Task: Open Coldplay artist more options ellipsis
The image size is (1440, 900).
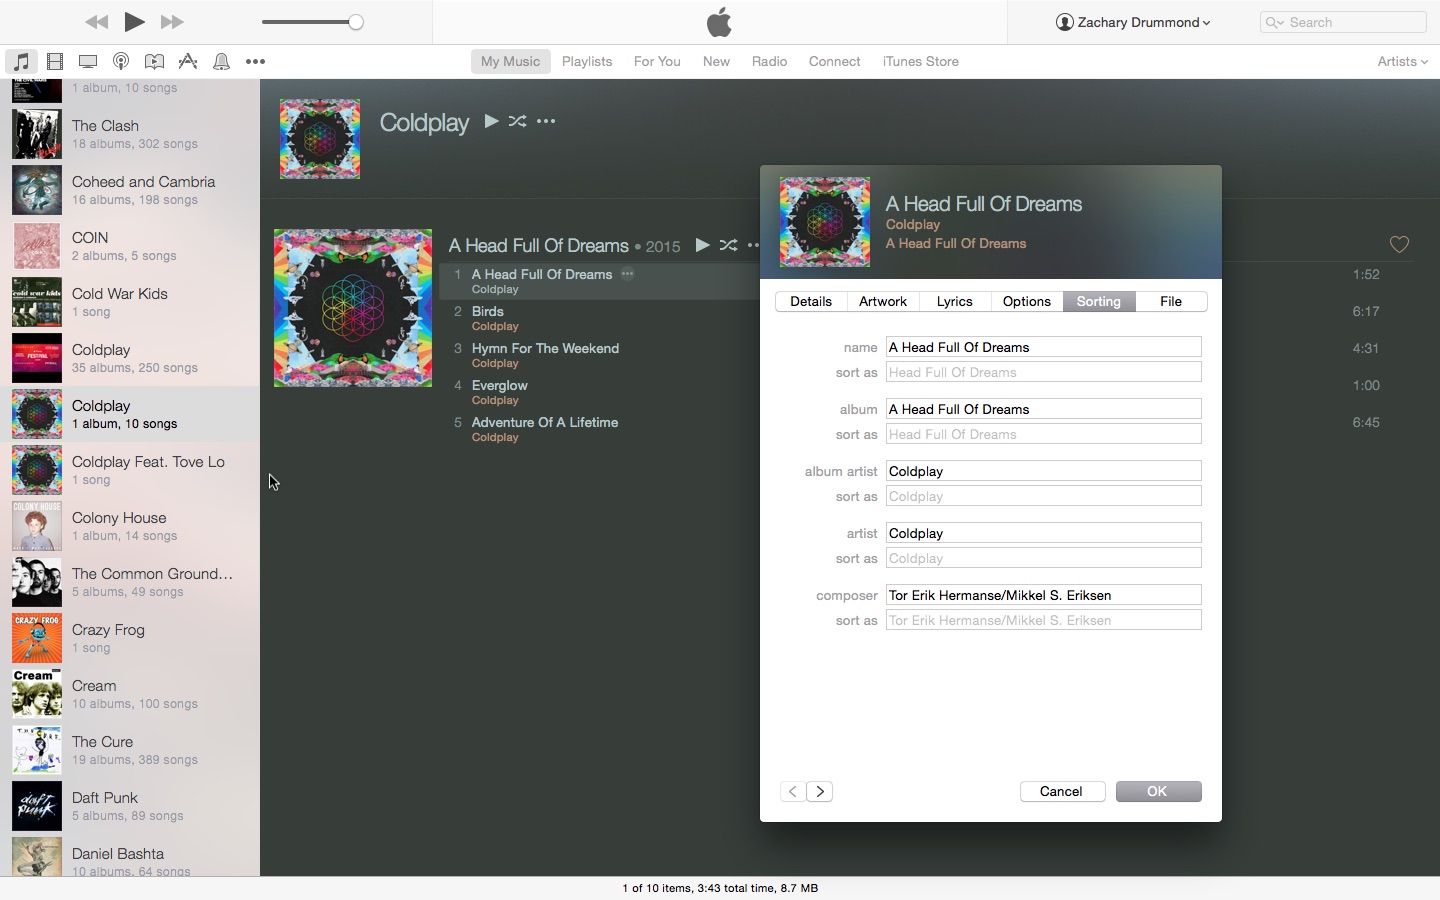Action: point(546,121)
